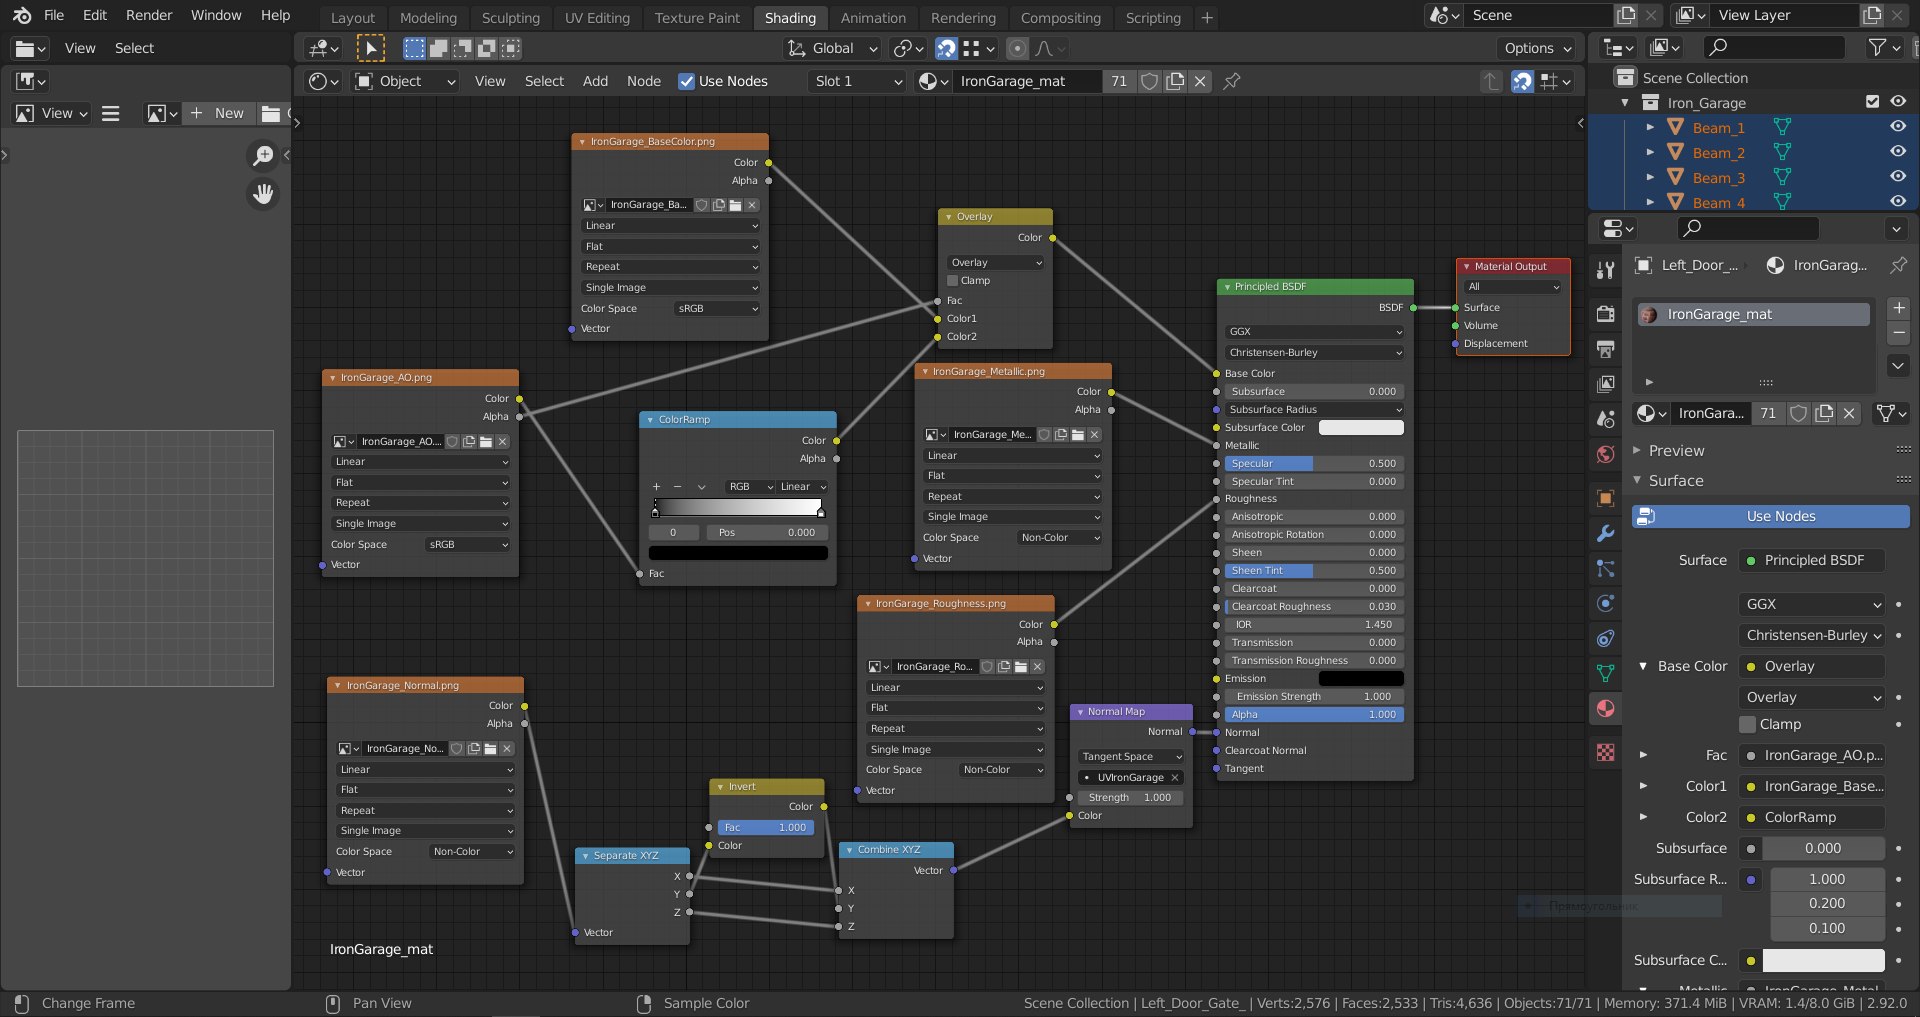Screen dimensions: 1920x1017
Task: Open the Physics properties tab
Action: [1605, 603]
